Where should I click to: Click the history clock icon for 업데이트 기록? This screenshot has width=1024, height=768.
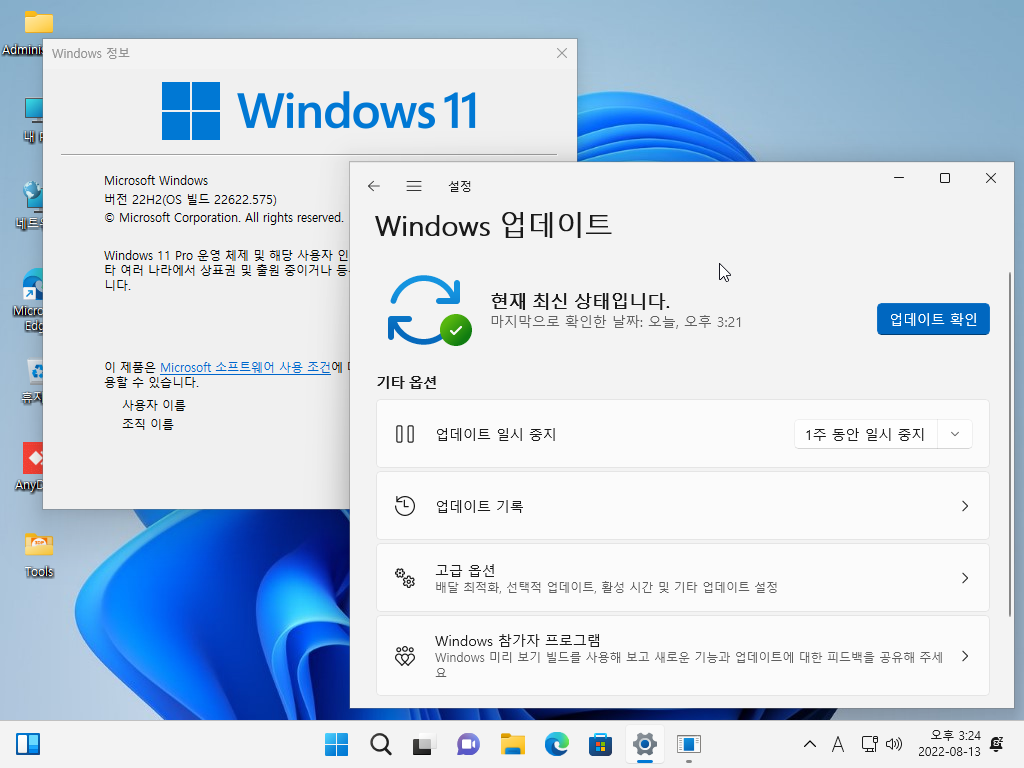point(405,506)
